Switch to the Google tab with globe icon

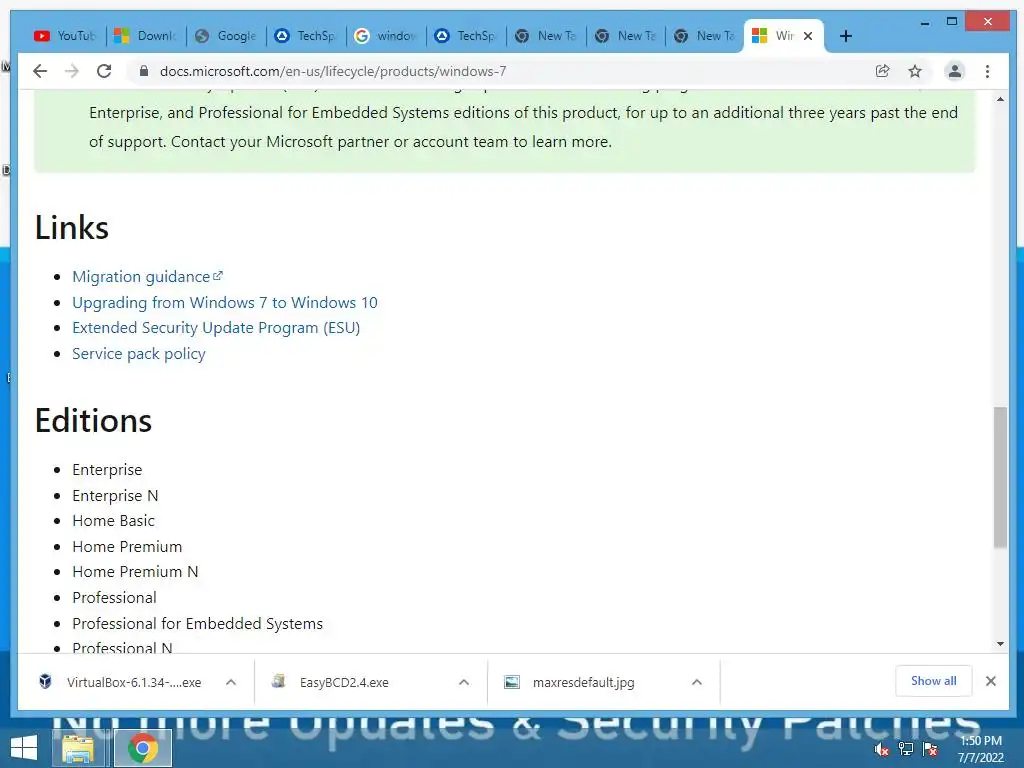pos(226,36)
